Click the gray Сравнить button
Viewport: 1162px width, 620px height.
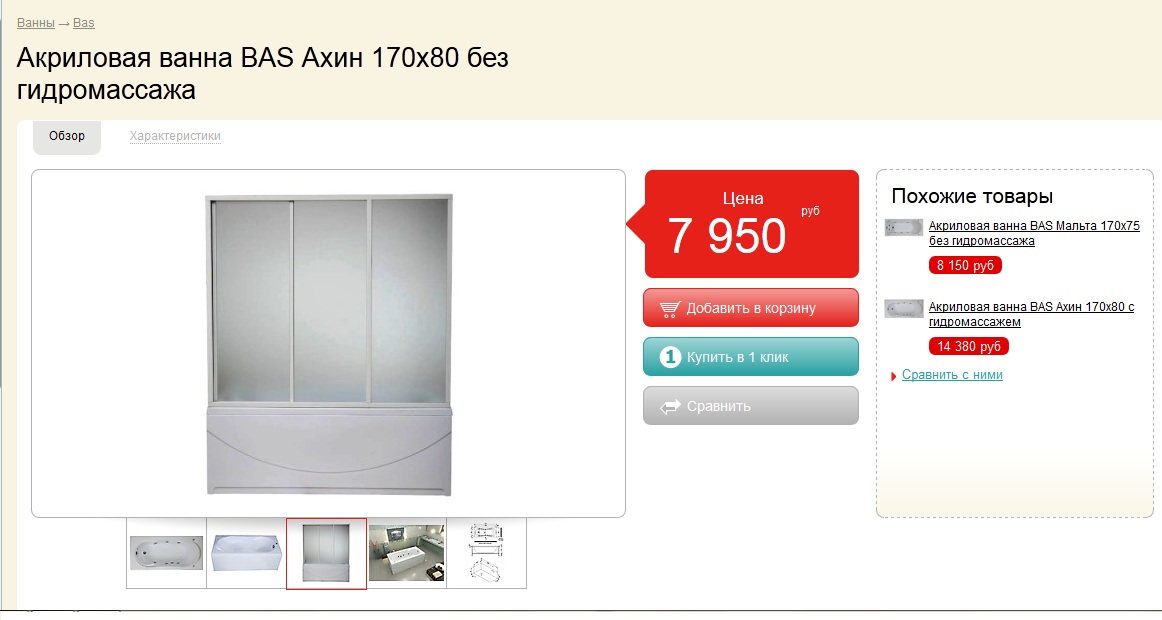pyautogui.click(x=751, y=406)
